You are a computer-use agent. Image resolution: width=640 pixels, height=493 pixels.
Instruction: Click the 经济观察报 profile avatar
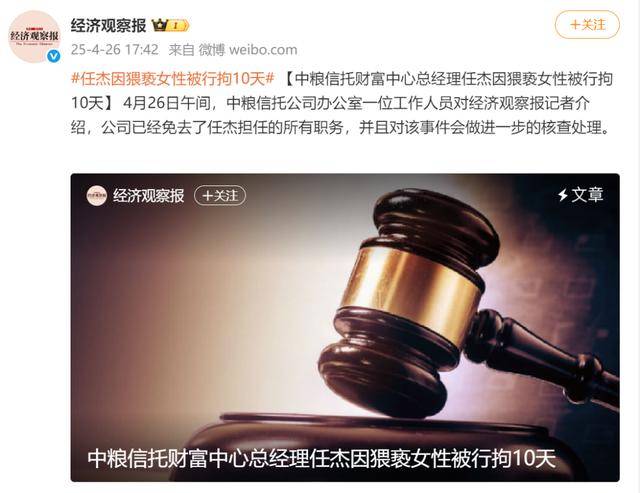34,36
